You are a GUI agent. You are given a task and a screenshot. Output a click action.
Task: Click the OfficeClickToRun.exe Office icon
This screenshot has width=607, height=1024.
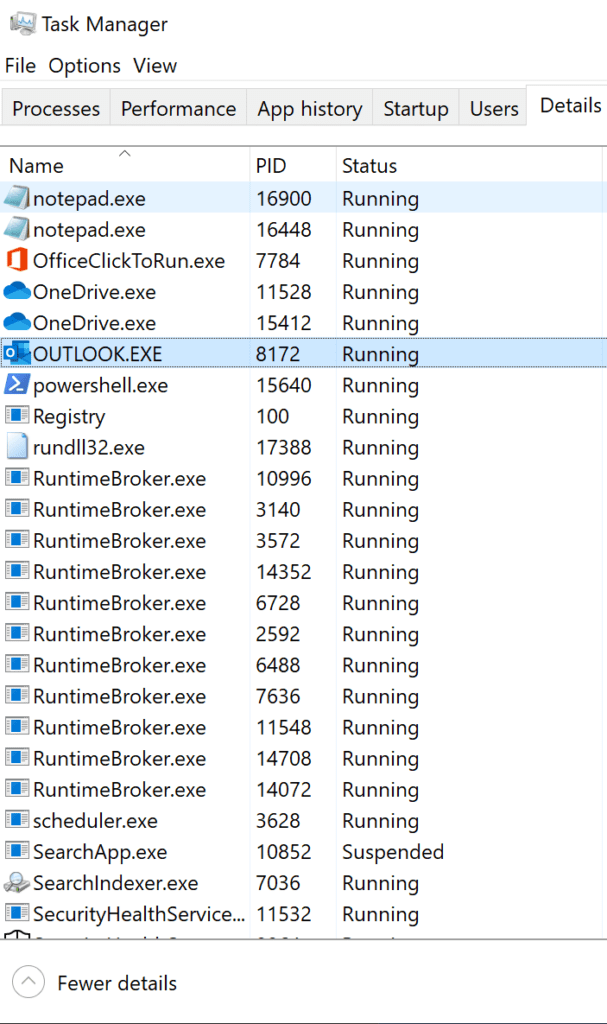tap(17, 260)
